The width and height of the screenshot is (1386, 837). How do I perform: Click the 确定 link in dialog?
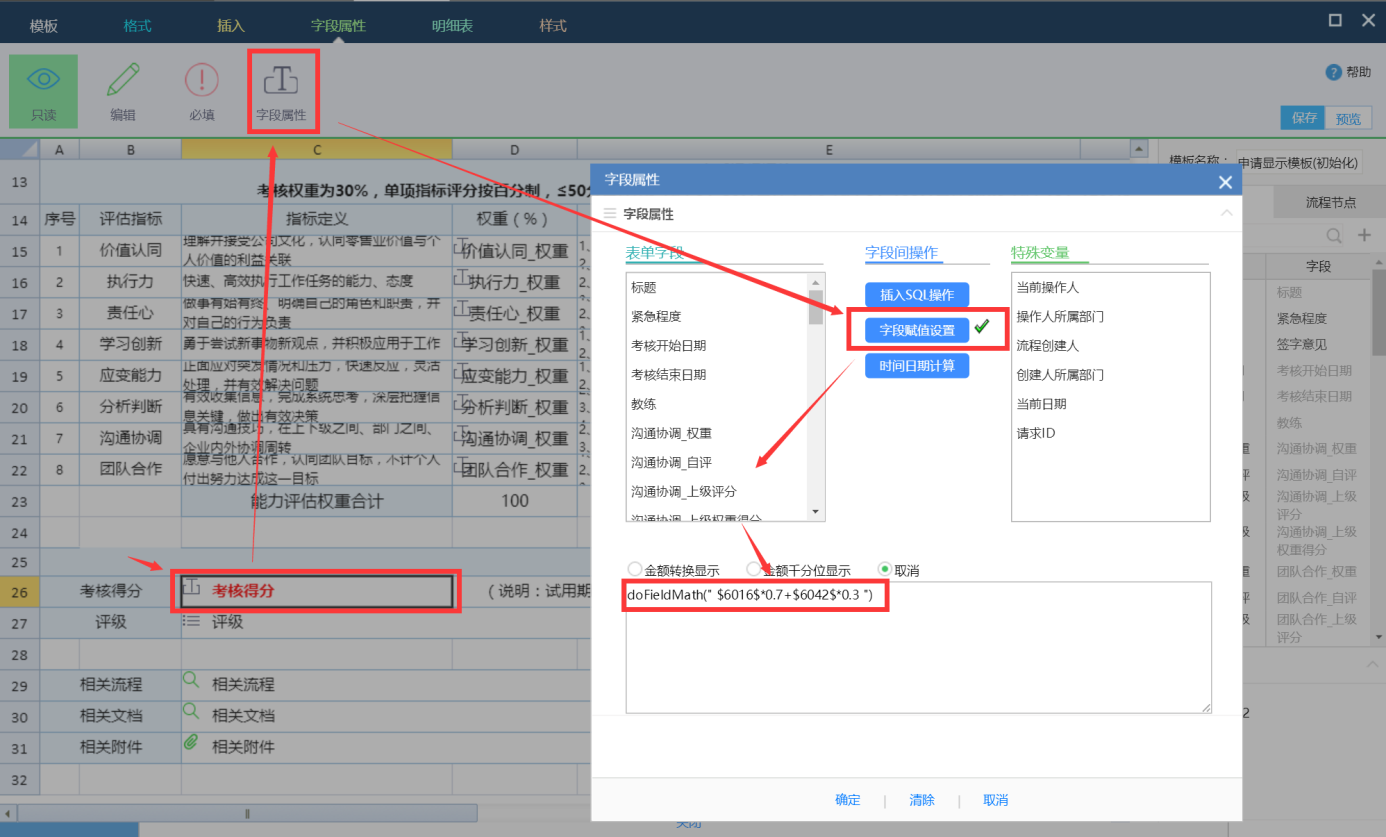point(848,800)
